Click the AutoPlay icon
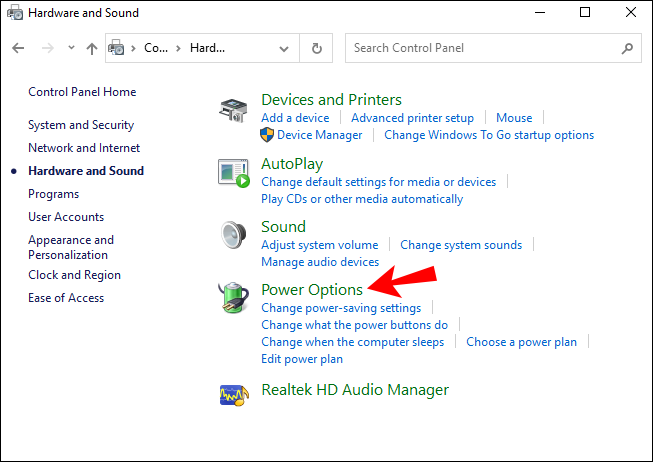The height and width of the screenshot is (462, 653). point(233,172)
